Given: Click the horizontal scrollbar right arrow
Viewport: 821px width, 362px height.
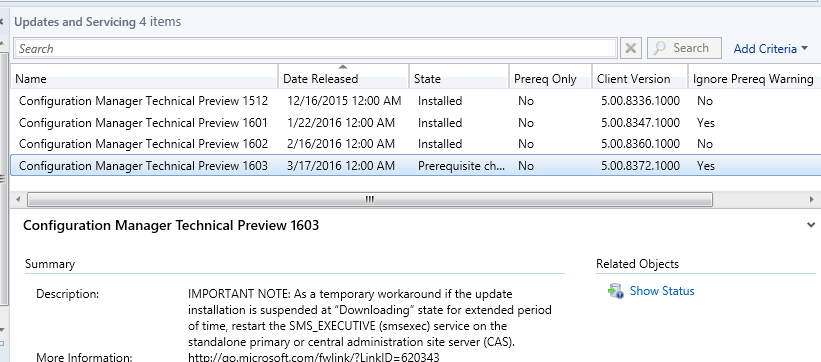Looking at the screenshot, I should click(x=812, y=200).
